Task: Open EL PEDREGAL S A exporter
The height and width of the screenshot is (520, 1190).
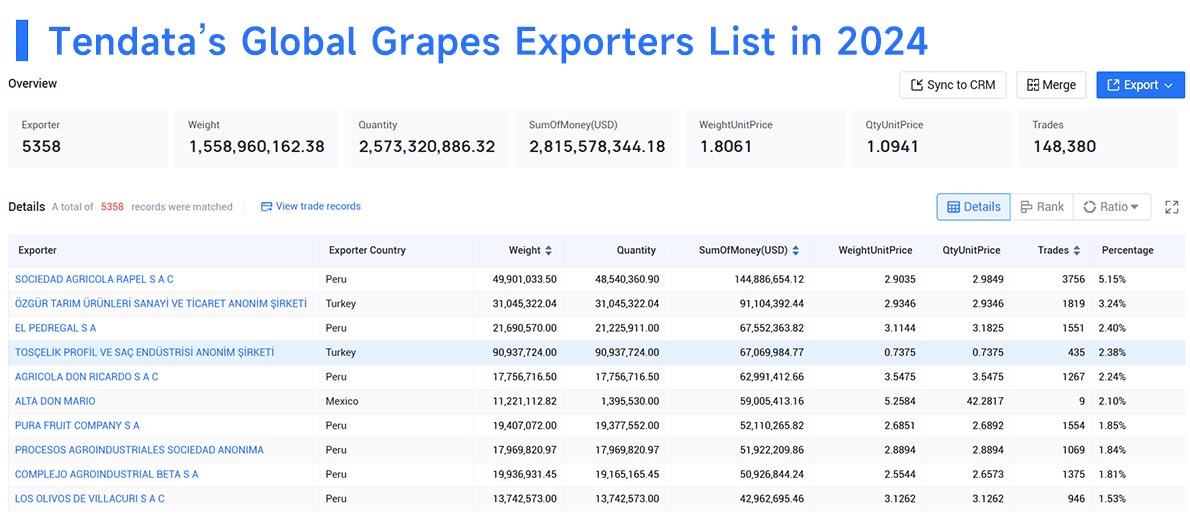Action: pyautogui.click(x=55, y=328)
